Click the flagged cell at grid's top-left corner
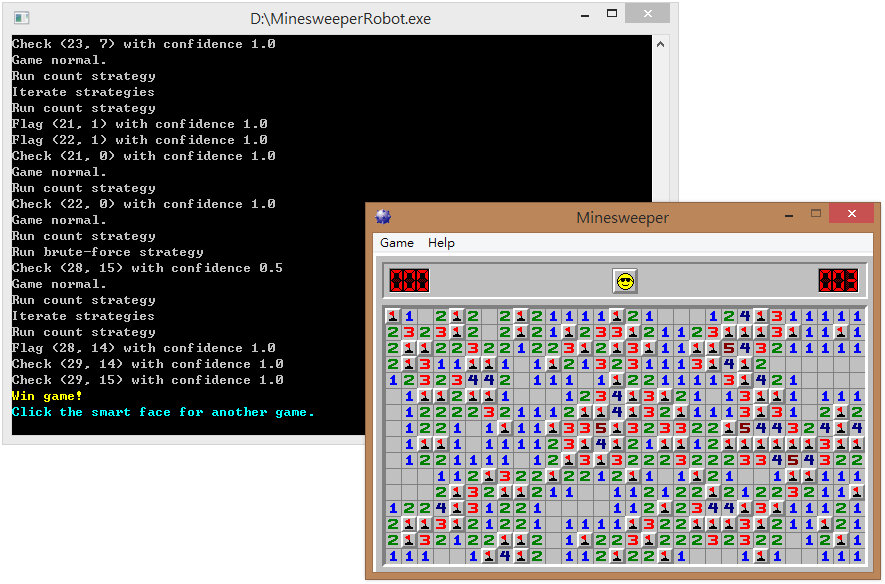Screen dimensions: 885x584 pos(393,316)
